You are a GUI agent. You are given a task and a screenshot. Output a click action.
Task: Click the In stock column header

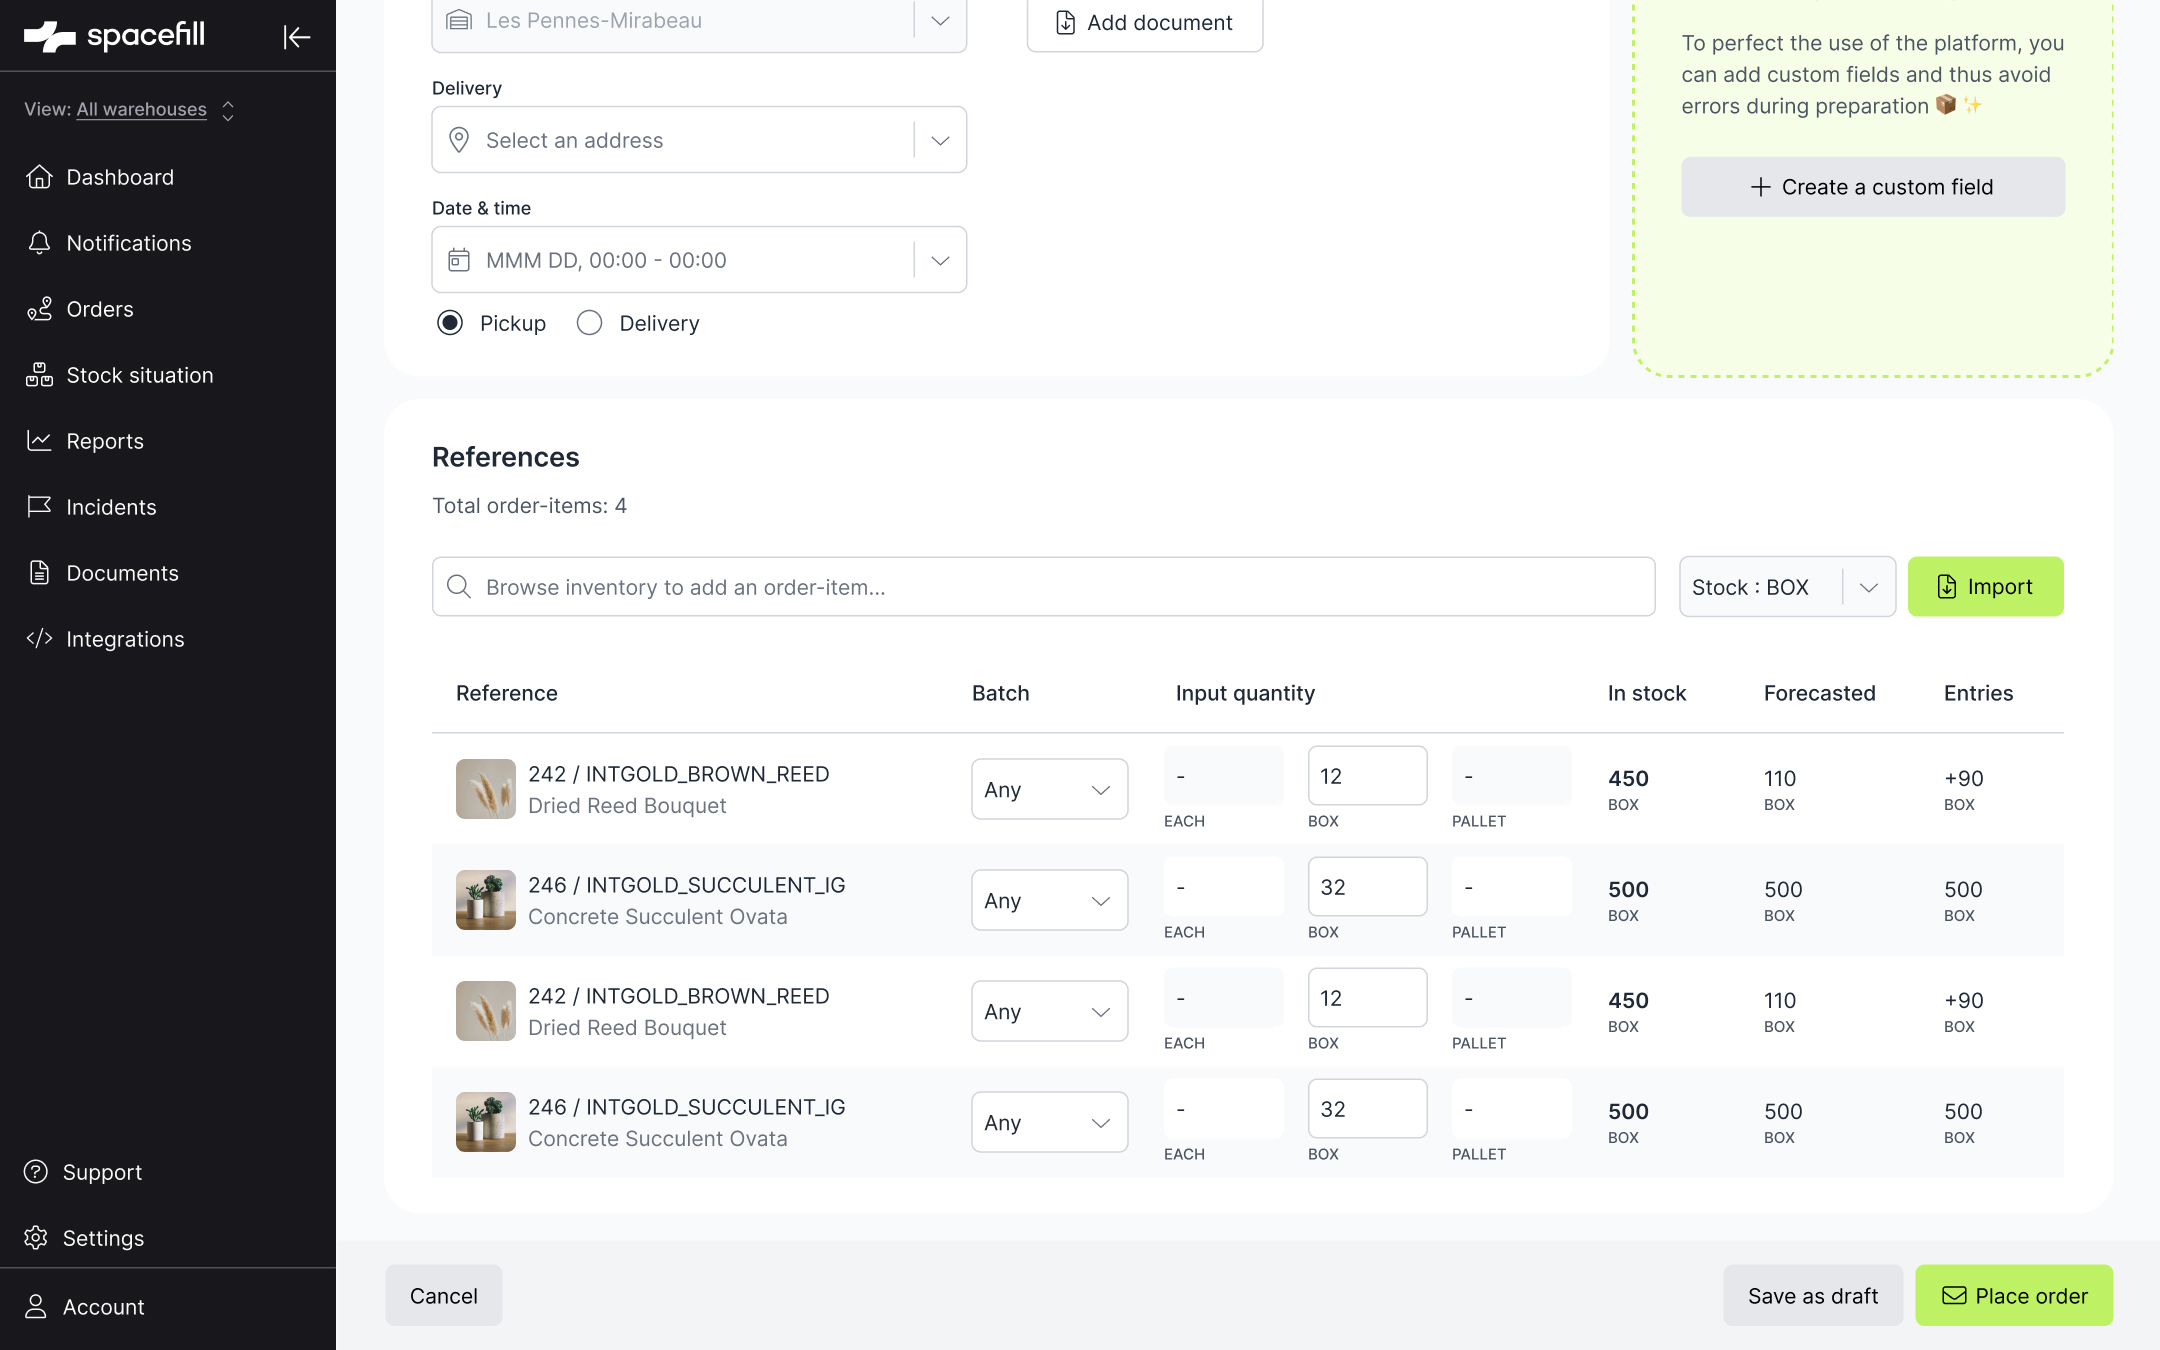[1647, 693]
